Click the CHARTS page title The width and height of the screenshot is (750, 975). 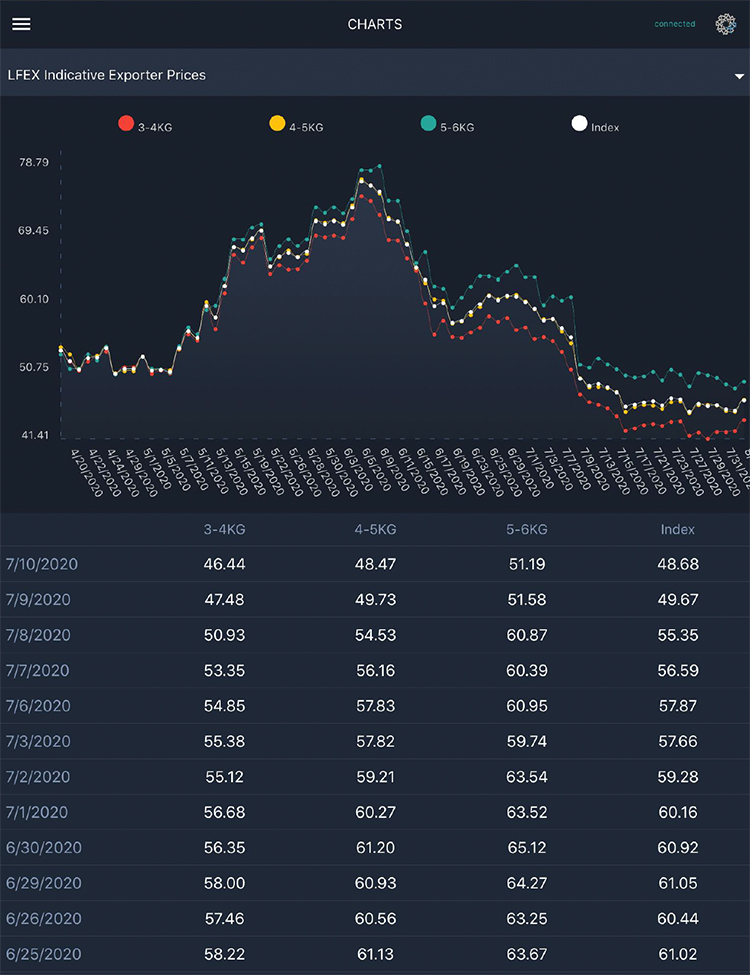(x=374, y=24)
